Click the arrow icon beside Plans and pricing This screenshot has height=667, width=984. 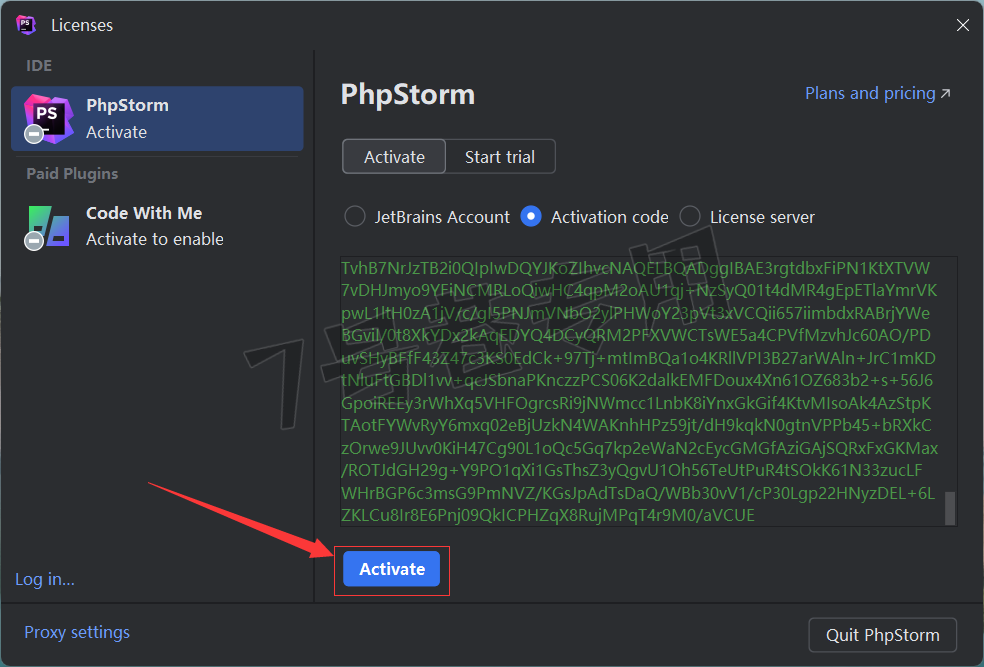coord(946,93)
